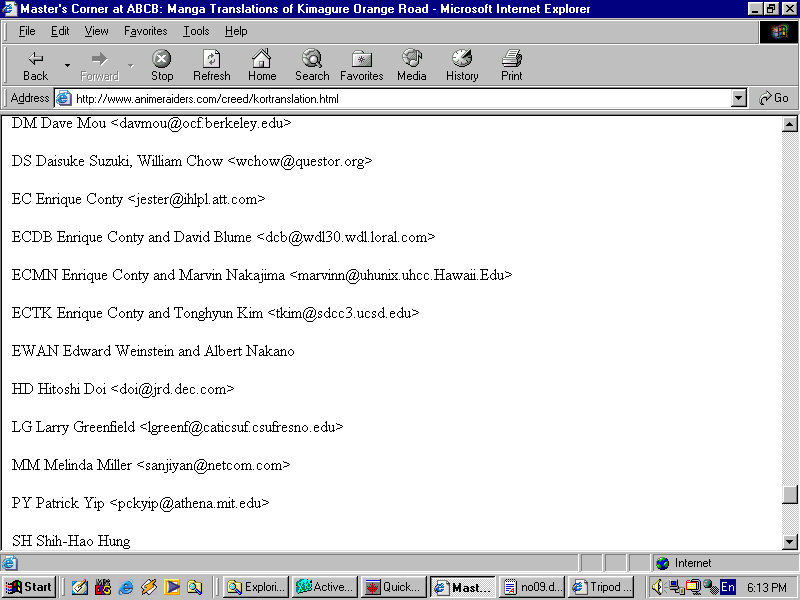800x600 pixels.
Task: Switch to the Explori... taskbar window
Action: (256, 587)
